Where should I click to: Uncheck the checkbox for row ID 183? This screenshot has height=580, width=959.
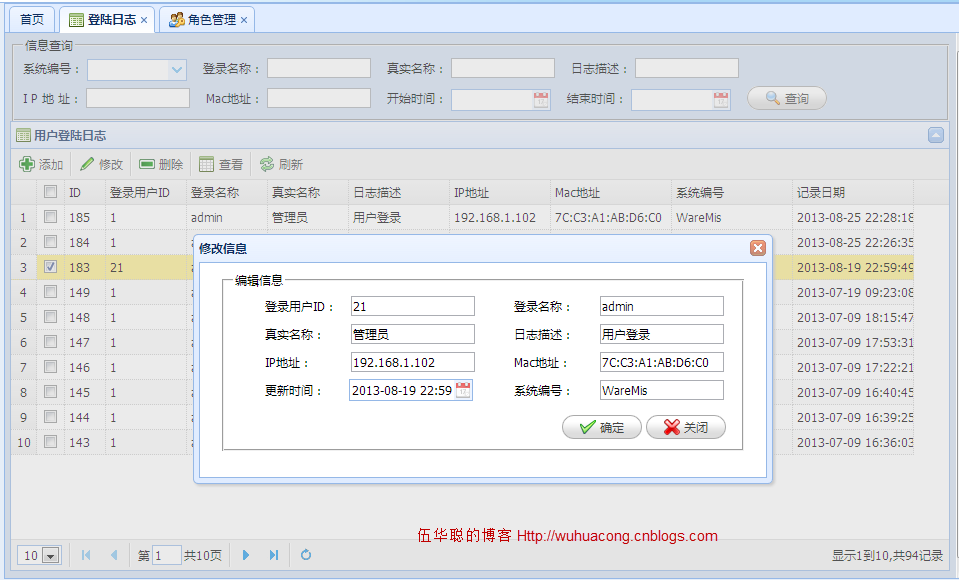click(51, 267)
